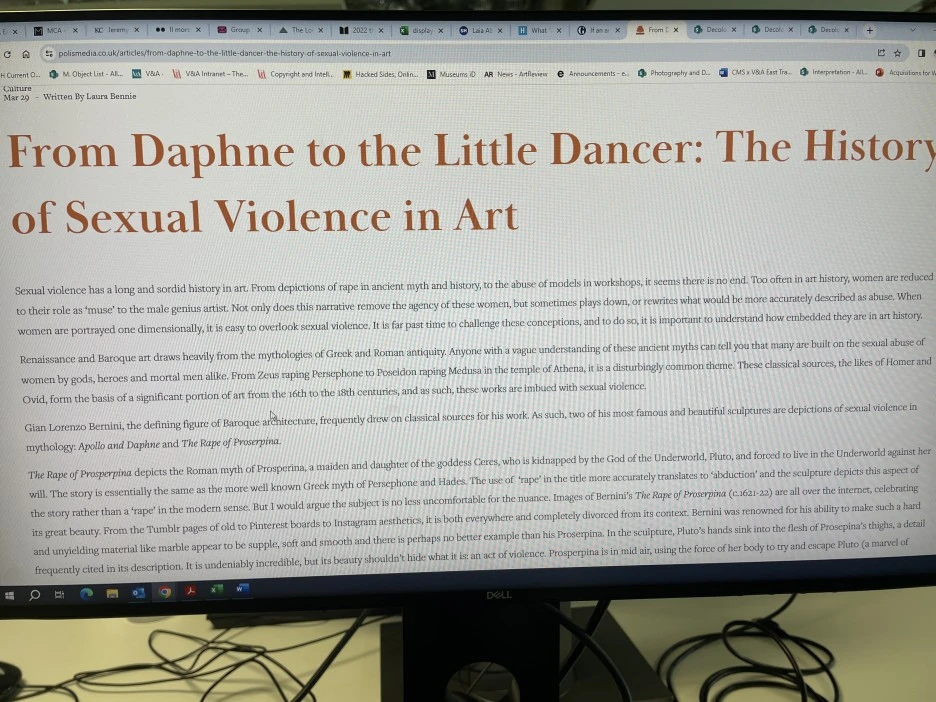Open the Copyright and Intell bookmark
The width and height of the screenshot is (936, 702).
pyautogui.click(x=295, y=75)
